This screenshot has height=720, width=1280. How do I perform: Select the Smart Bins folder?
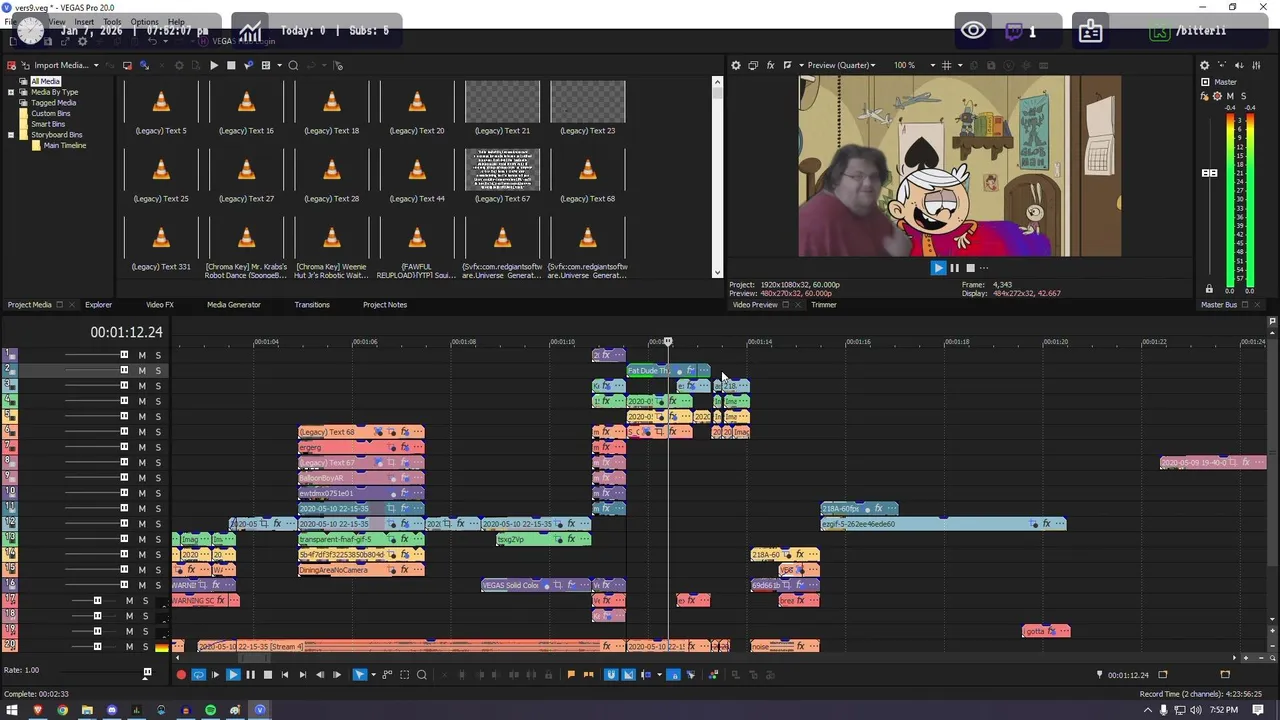48,124
